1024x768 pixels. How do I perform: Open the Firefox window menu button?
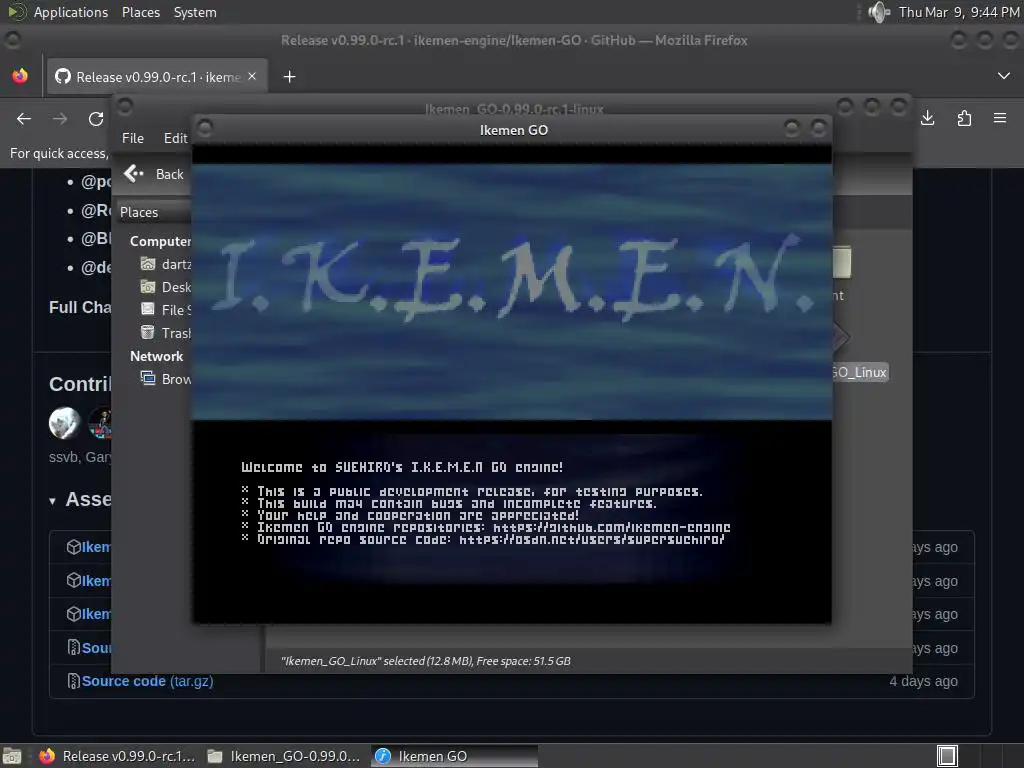point(12,40)
